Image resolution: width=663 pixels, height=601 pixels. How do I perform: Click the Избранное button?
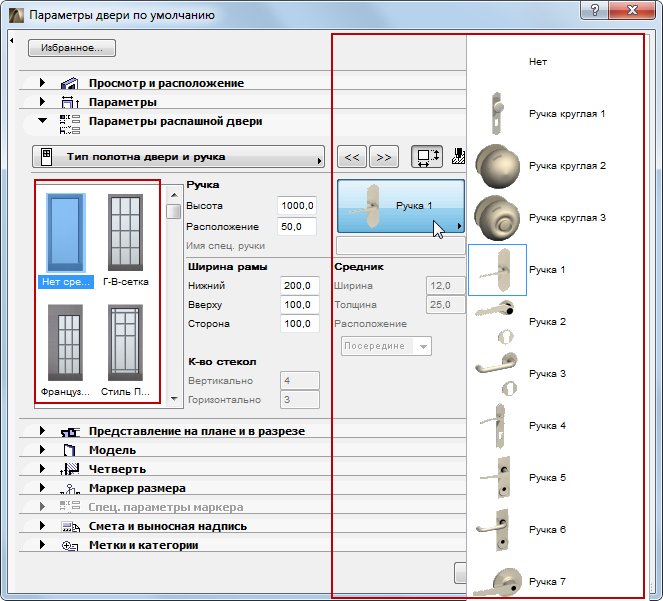pyautogui.click(x=72, y=48)
